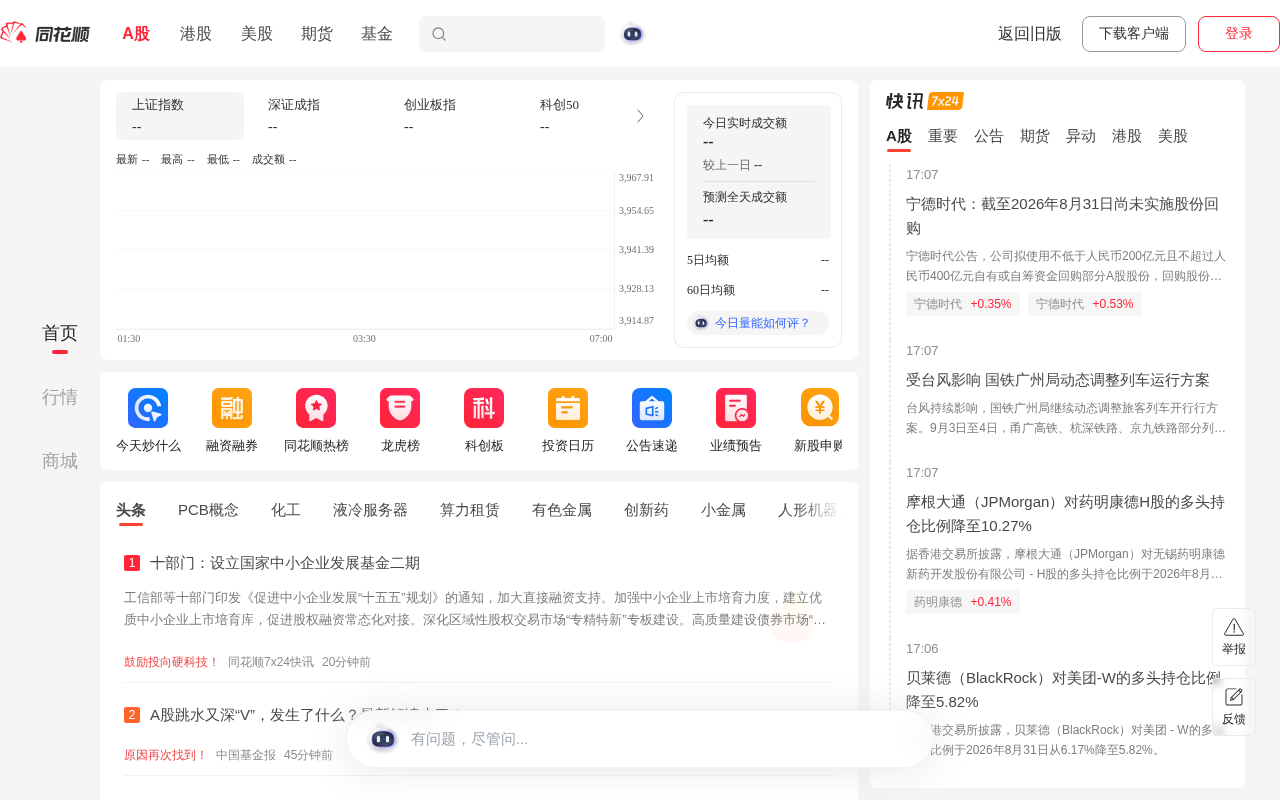This screenshot has height=800, width=1280.
Task: Click 鼓励投向硬科技！ tag
Action: pyautogui.click(x=172, y=662)
